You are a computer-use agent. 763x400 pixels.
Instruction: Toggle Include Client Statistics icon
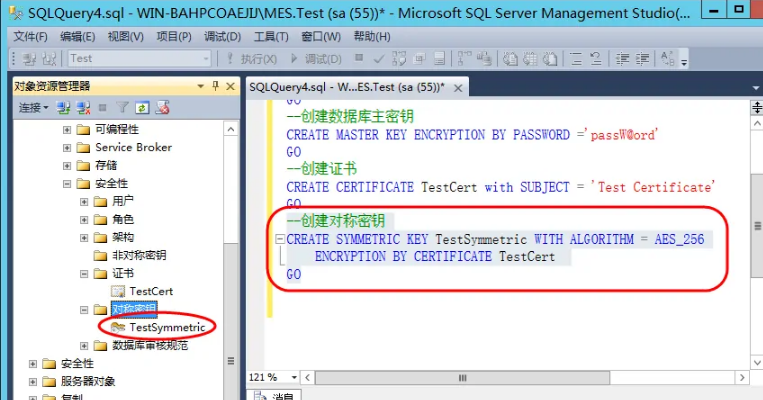coord(484,59)
